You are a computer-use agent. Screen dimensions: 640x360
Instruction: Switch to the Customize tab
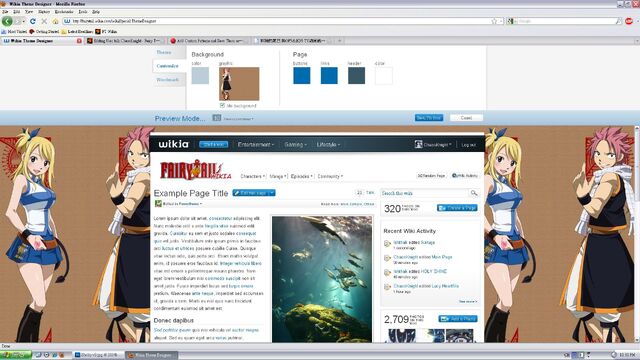pos(168,66)
